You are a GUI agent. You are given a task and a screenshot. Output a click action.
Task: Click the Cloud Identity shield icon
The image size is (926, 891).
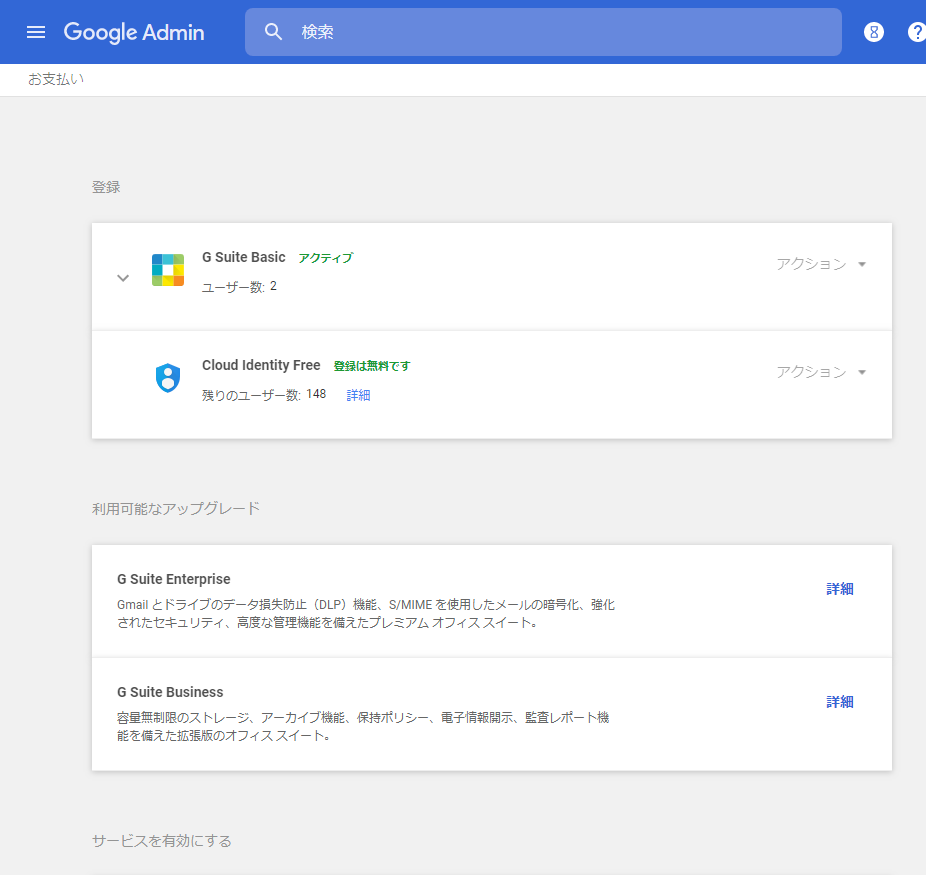tap(168, 378)
